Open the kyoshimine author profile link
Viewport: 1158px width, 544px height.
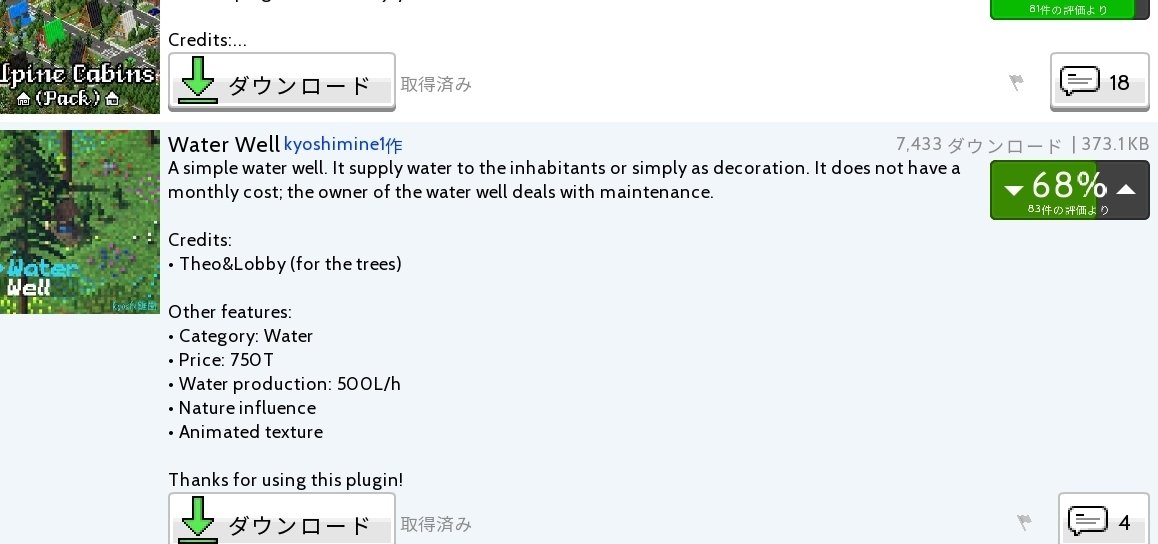pyautogui.click(x=343, y=145)
